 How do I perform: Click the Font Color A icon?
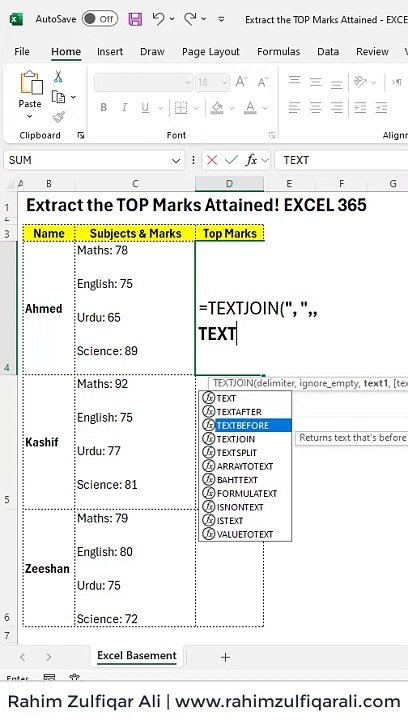[x=250, y=107]
